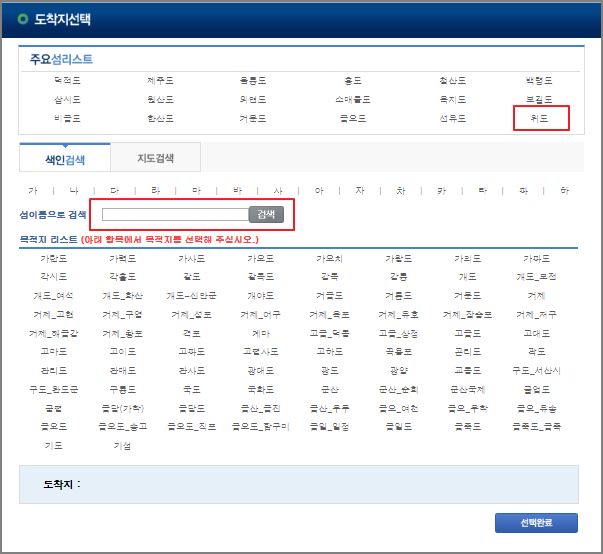
Task: Select destination 가파도
Action: click(536, 259)
